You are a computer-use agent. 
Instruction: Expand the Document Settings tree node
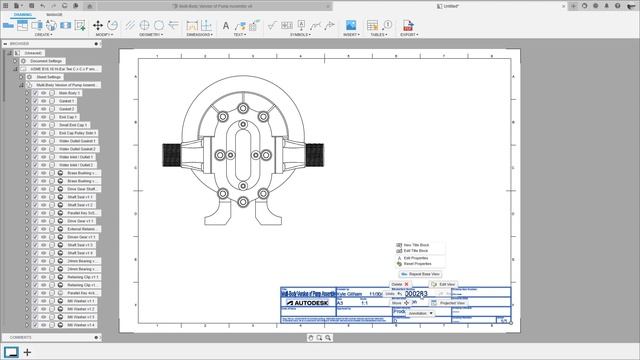15,61
